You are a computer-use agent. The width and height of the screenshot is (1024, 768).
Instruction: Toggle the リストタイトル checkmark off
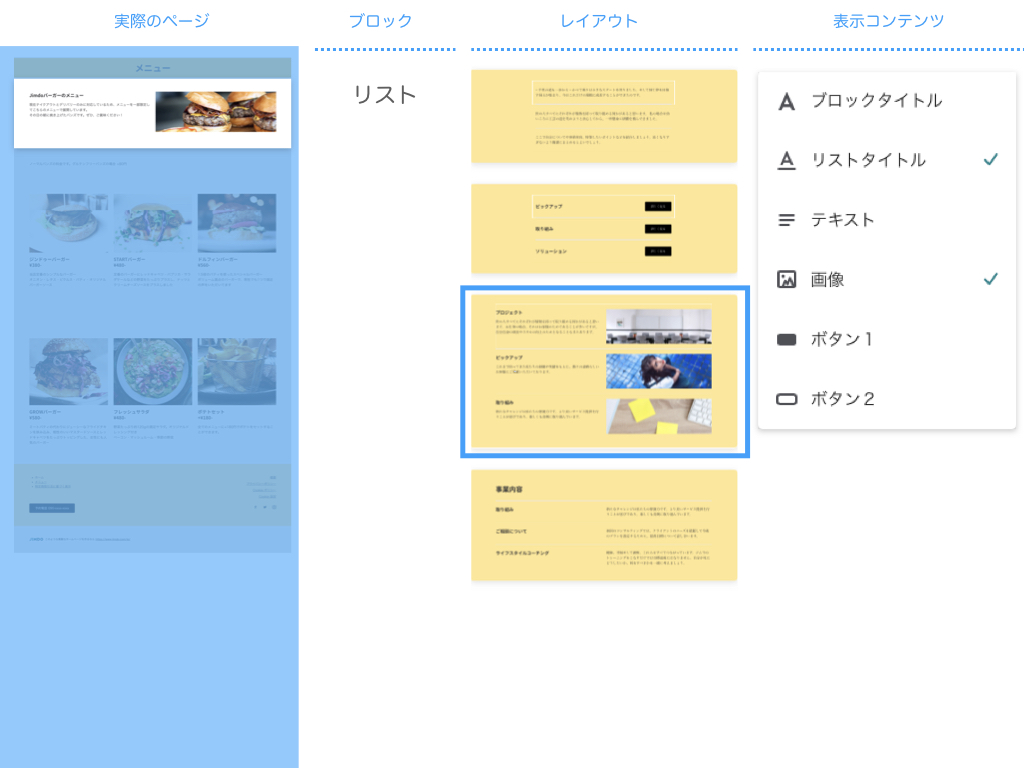pyautogui.click(x=991, y=159)
